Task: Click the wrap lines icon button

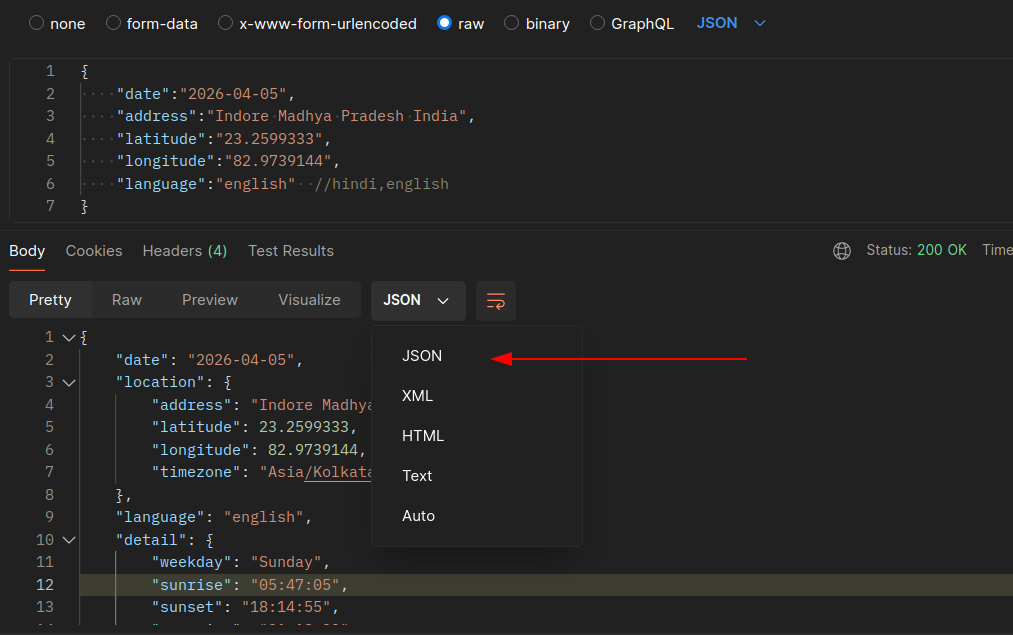Action: click(495, 300)
